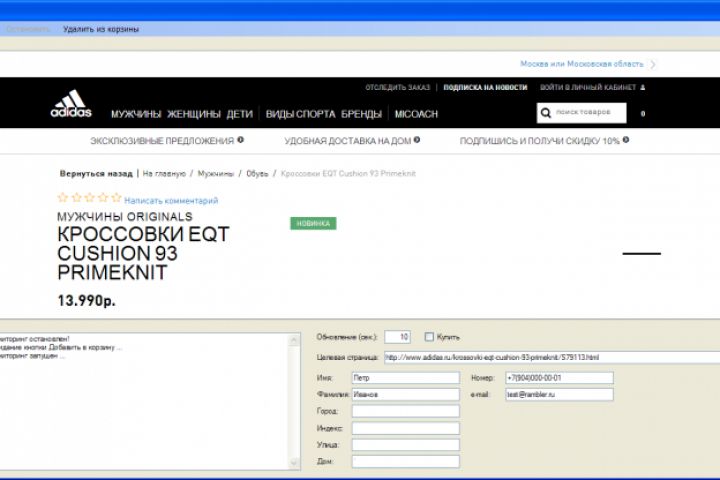Click the Фамилия input field
Screen dimensions: 720x480
click(x=405, y=395)
